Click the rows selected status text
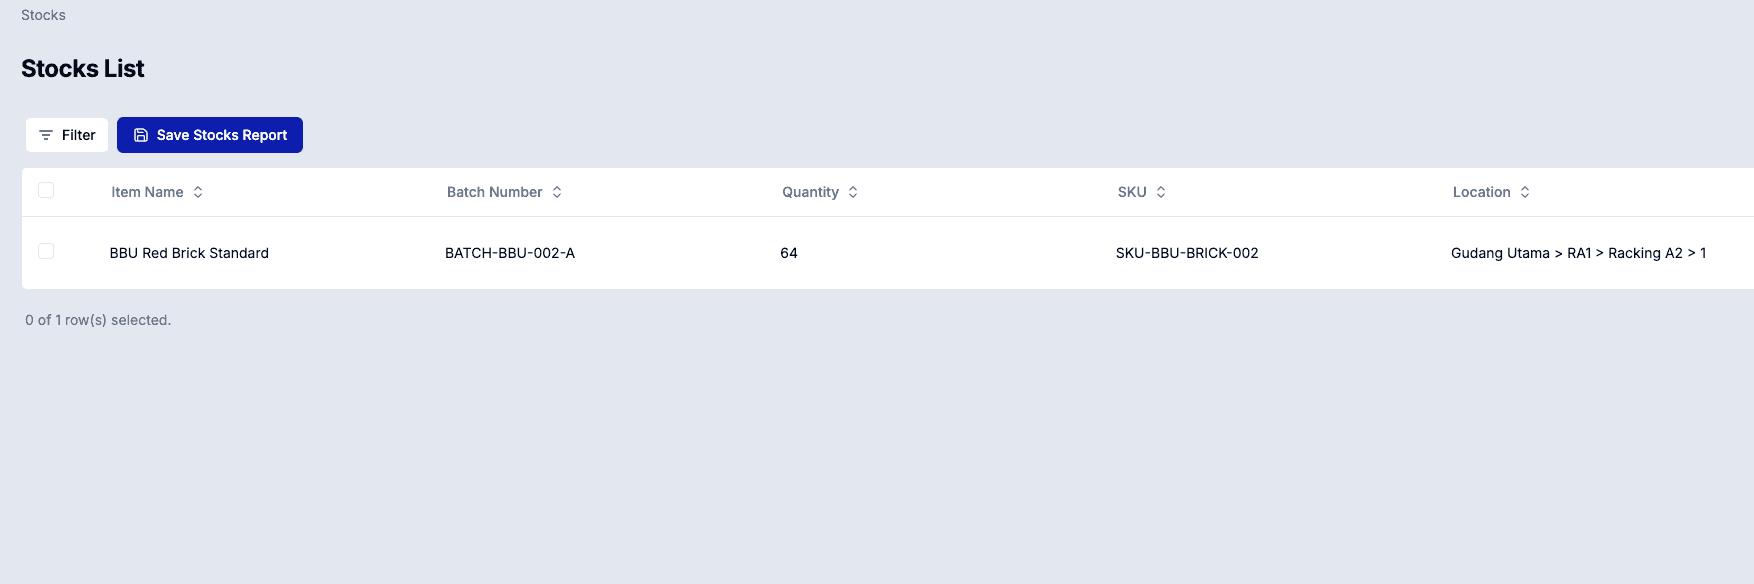 98,320
